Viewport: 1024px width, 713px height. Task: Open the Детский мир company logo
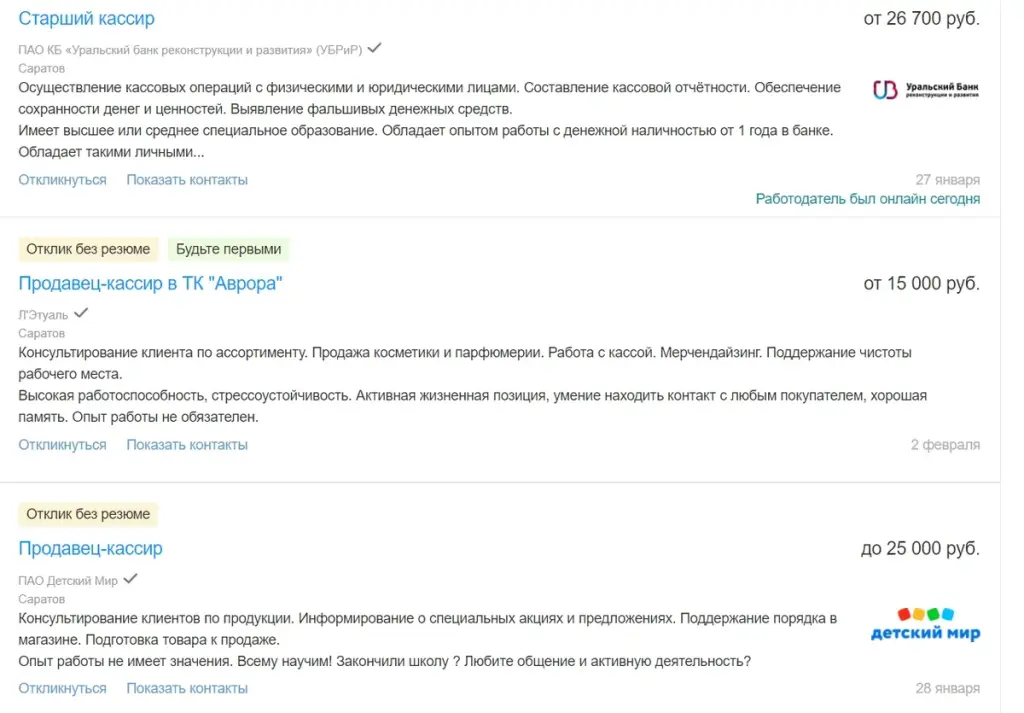pyautogui.click(x=925, y=624)
